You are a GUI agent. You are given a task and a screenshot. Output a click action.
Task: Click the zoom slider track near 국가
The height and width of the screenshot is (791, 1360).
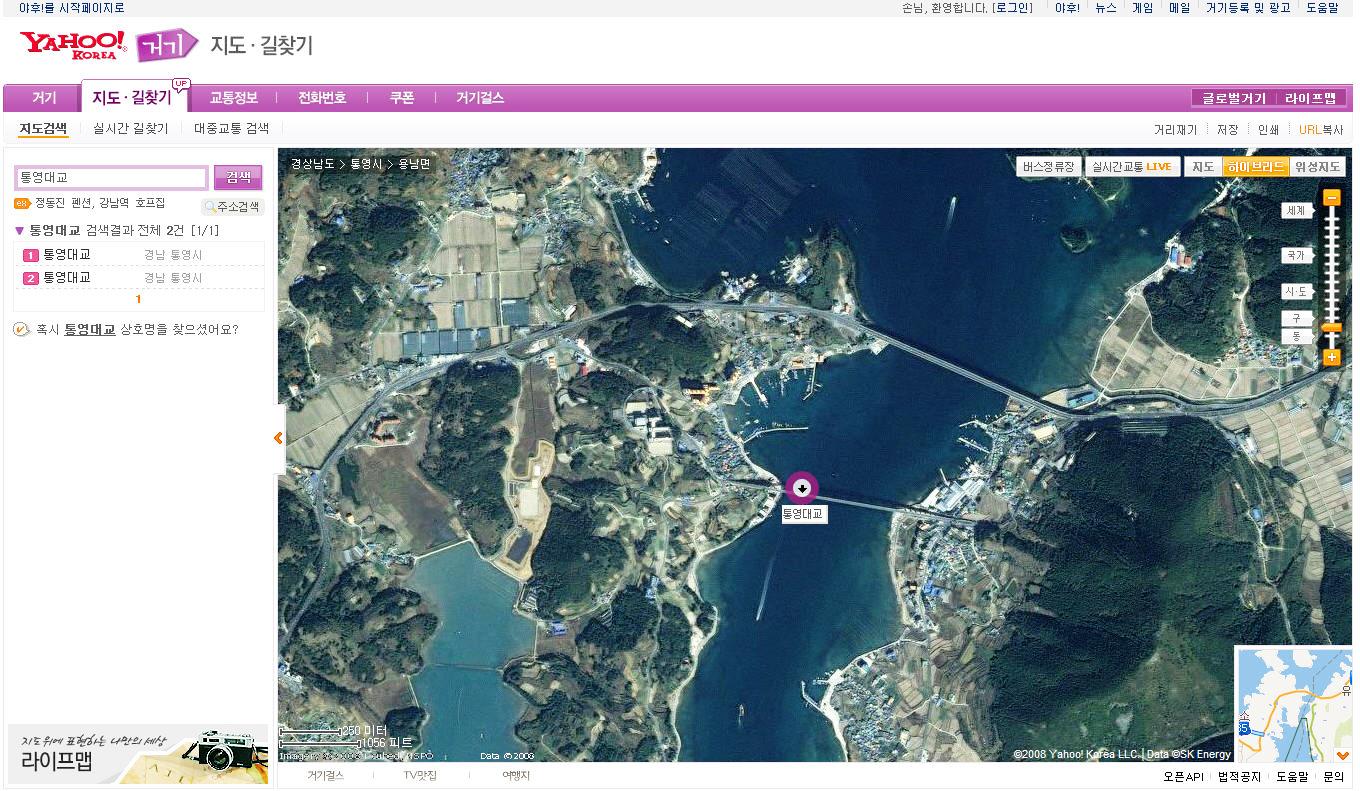coord(1331,256)
